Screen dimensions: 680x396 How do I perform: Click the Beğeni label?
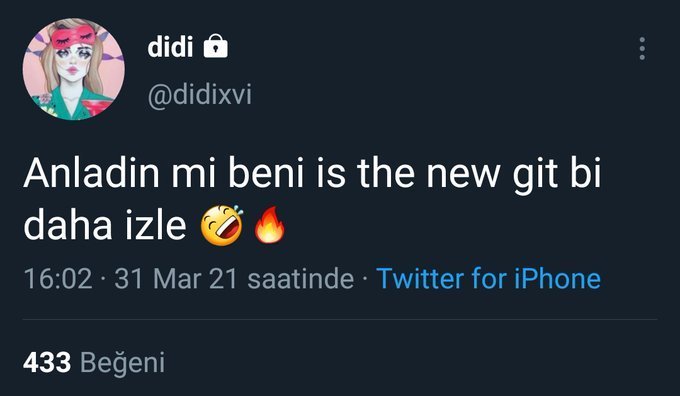click(123, 363)
